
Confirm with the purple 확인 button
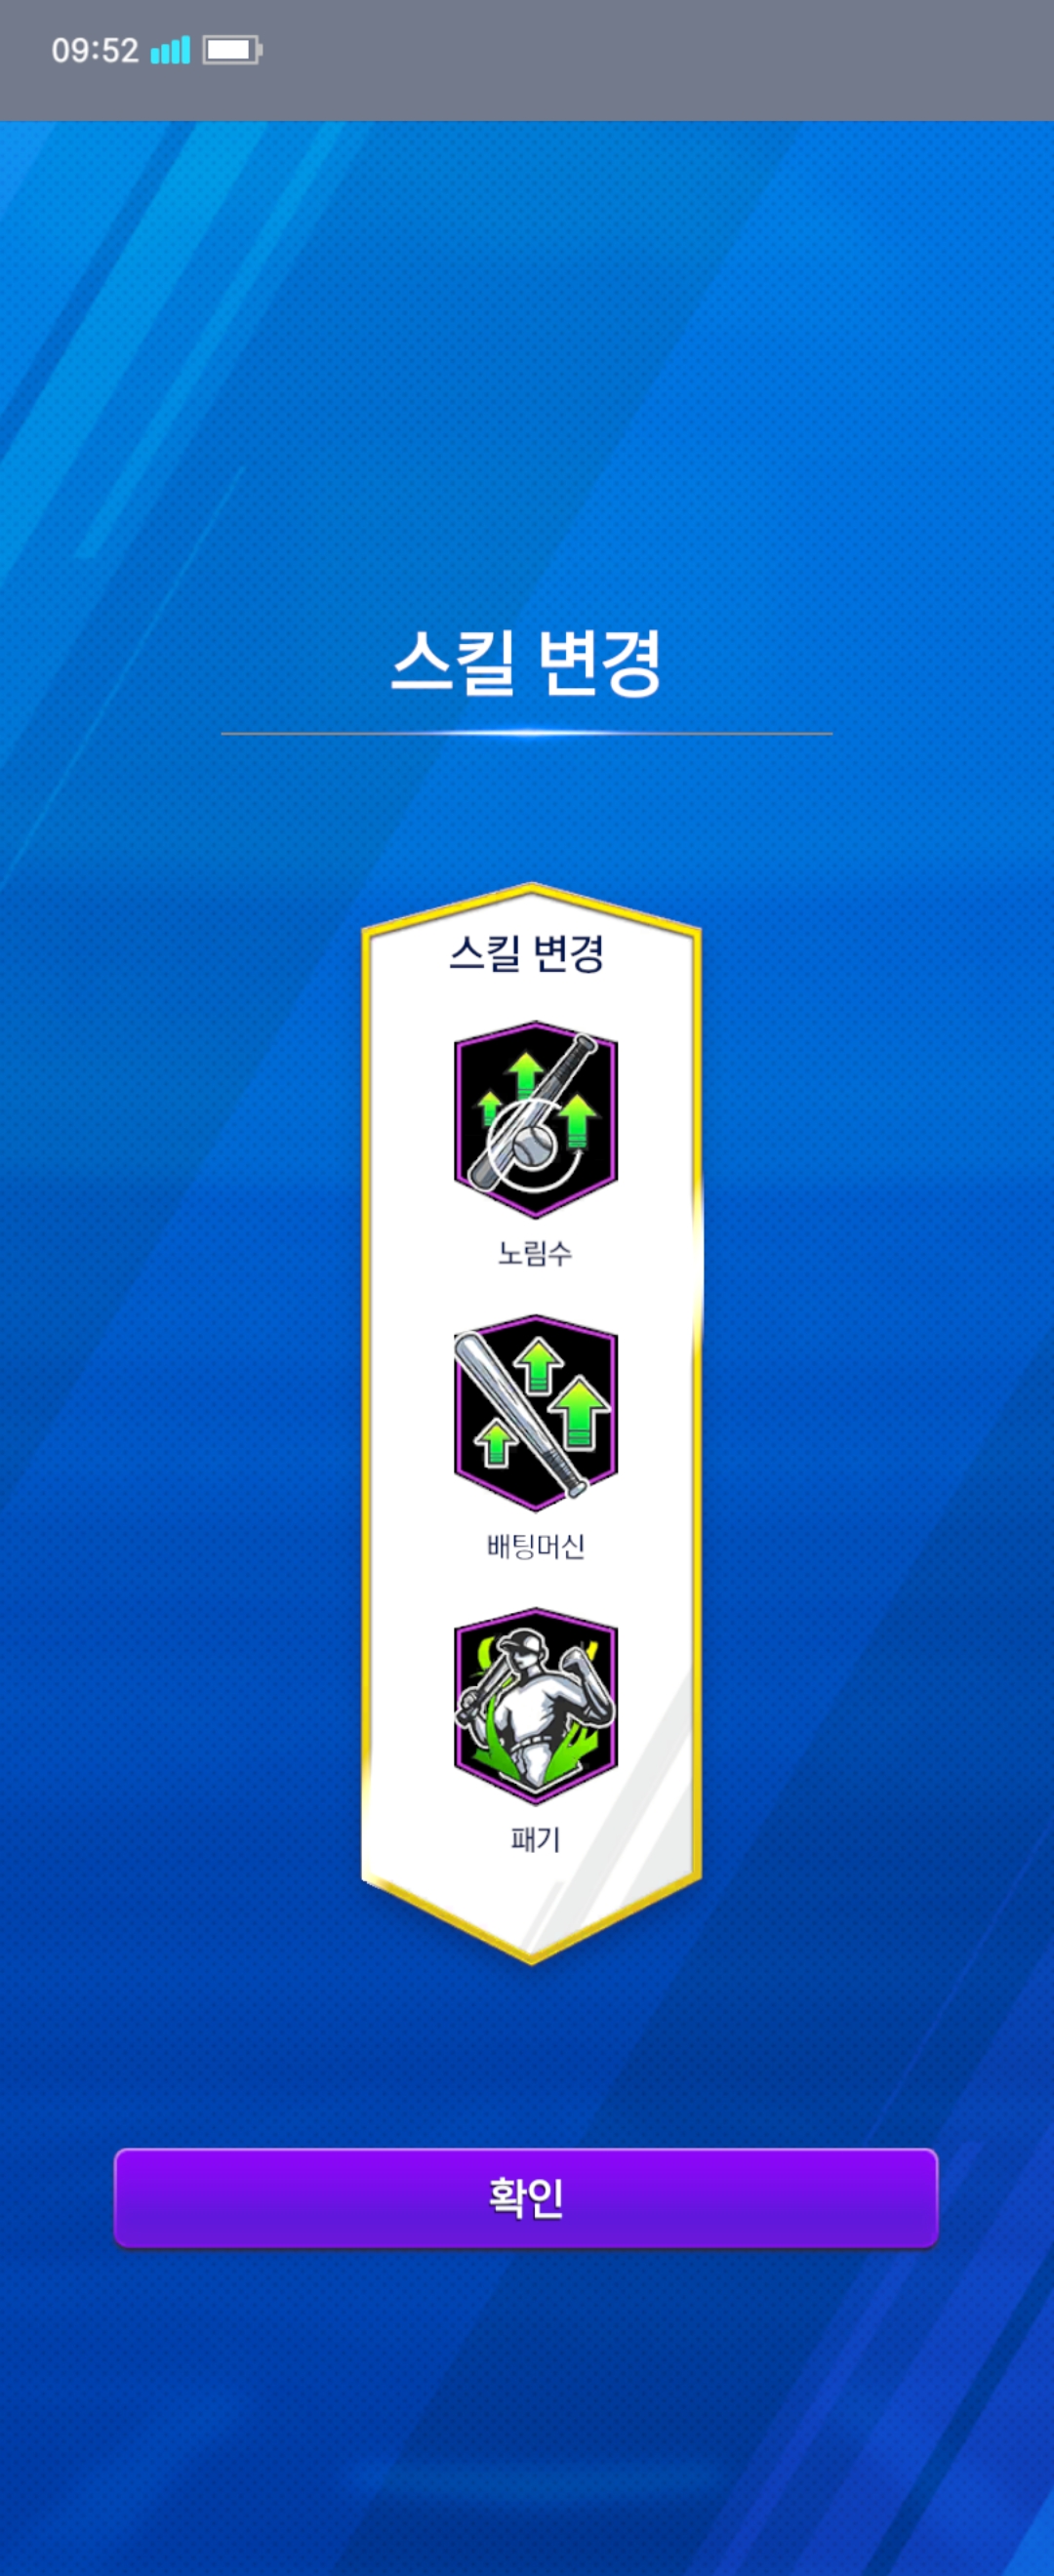coord(526,2197)
